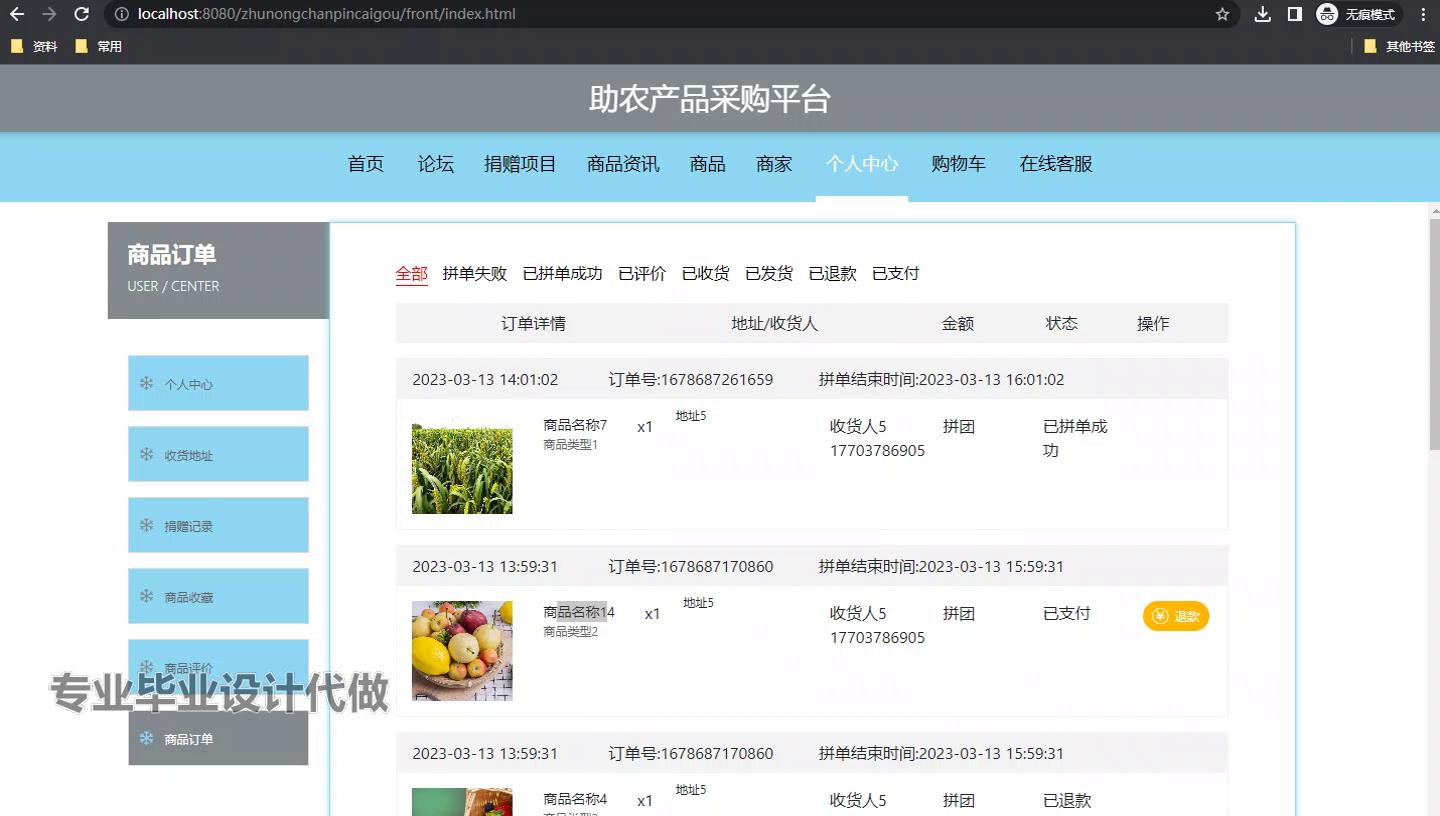Click the yen icon on 退款 button
This screenshot has width=1440, height=816.
click(x=1160, y=616)
